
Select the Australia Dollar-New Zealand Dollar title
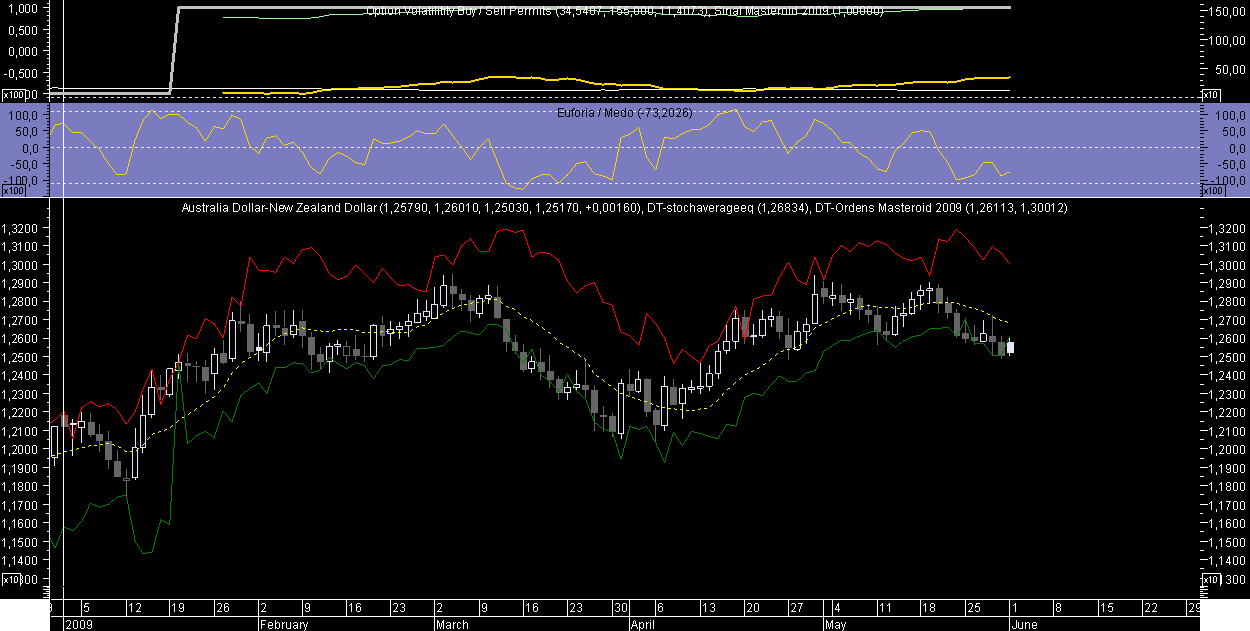coord(278,208)
